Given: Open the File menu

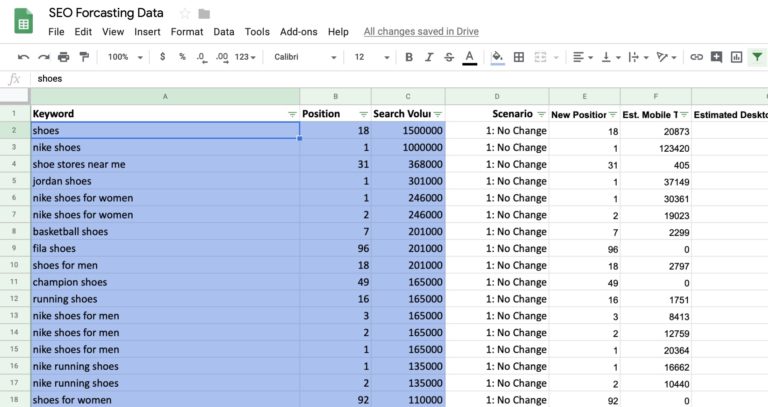Looking at the screenshot, I should click(56, 32).
